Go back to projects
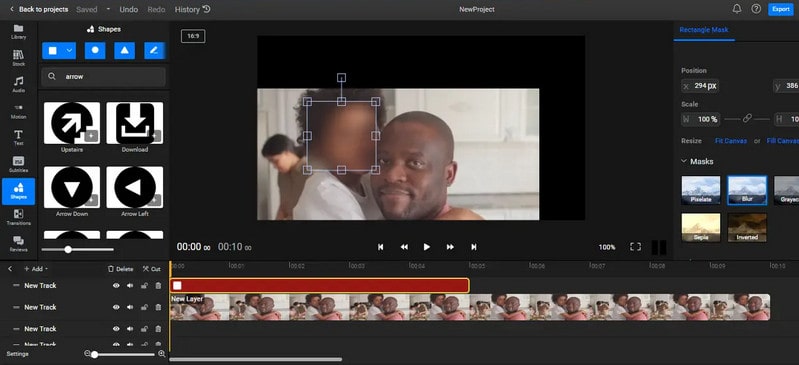The image size is (799, 365). pyautogui.click(x=39, y=9)
